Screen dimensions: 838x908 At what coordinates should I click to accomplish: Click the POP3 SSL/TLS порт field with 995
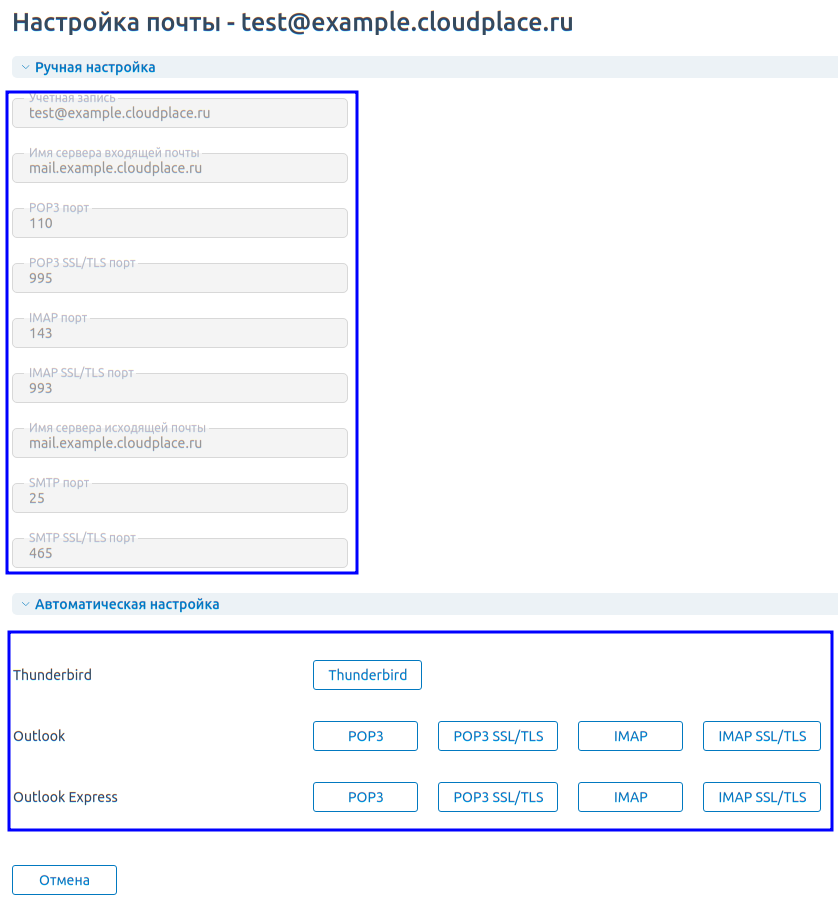point(180,277)
